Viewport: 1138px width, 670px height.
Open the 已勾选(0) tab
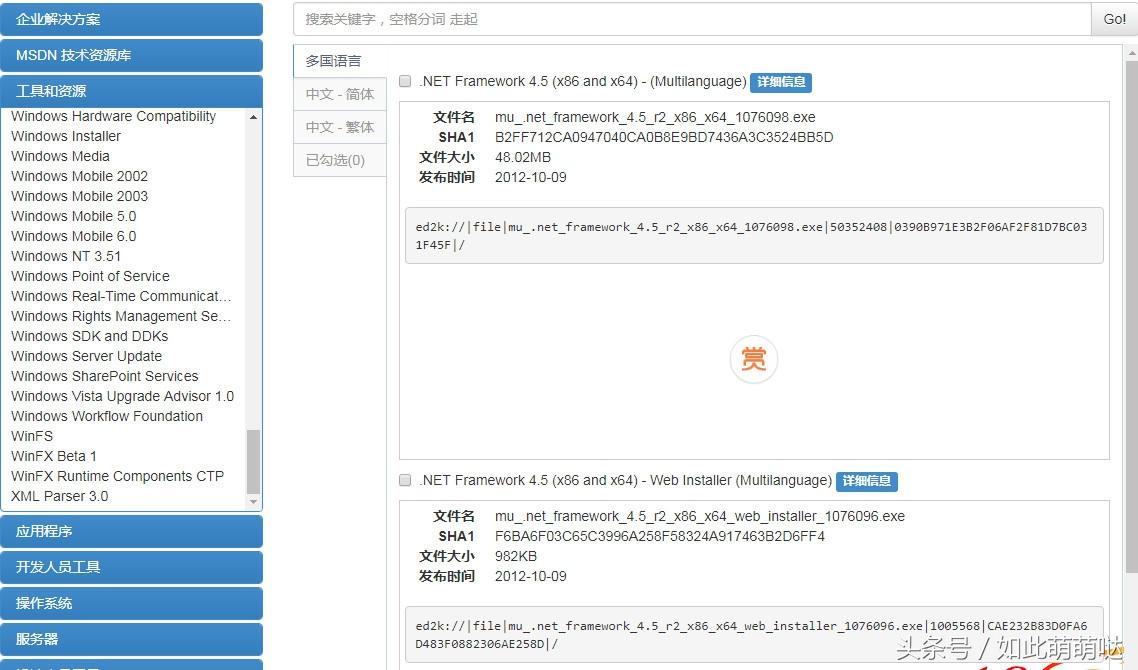(340, 160)
